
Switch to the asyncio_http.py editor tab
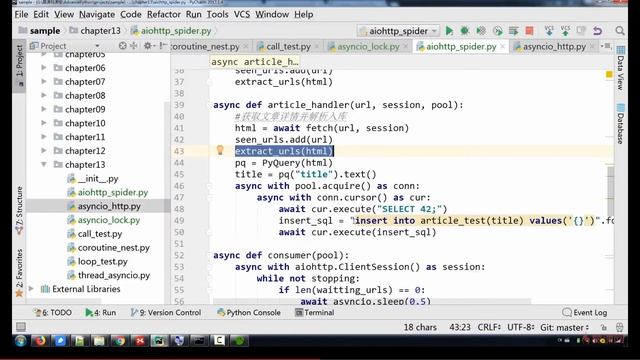[x=554, y=47]
